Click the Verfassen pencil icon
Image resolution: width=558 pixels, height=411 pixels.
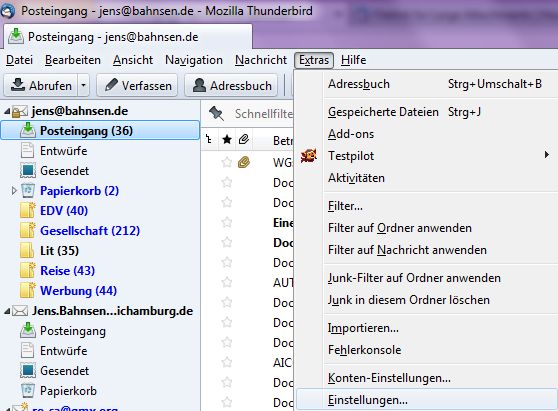pos(111,85)
